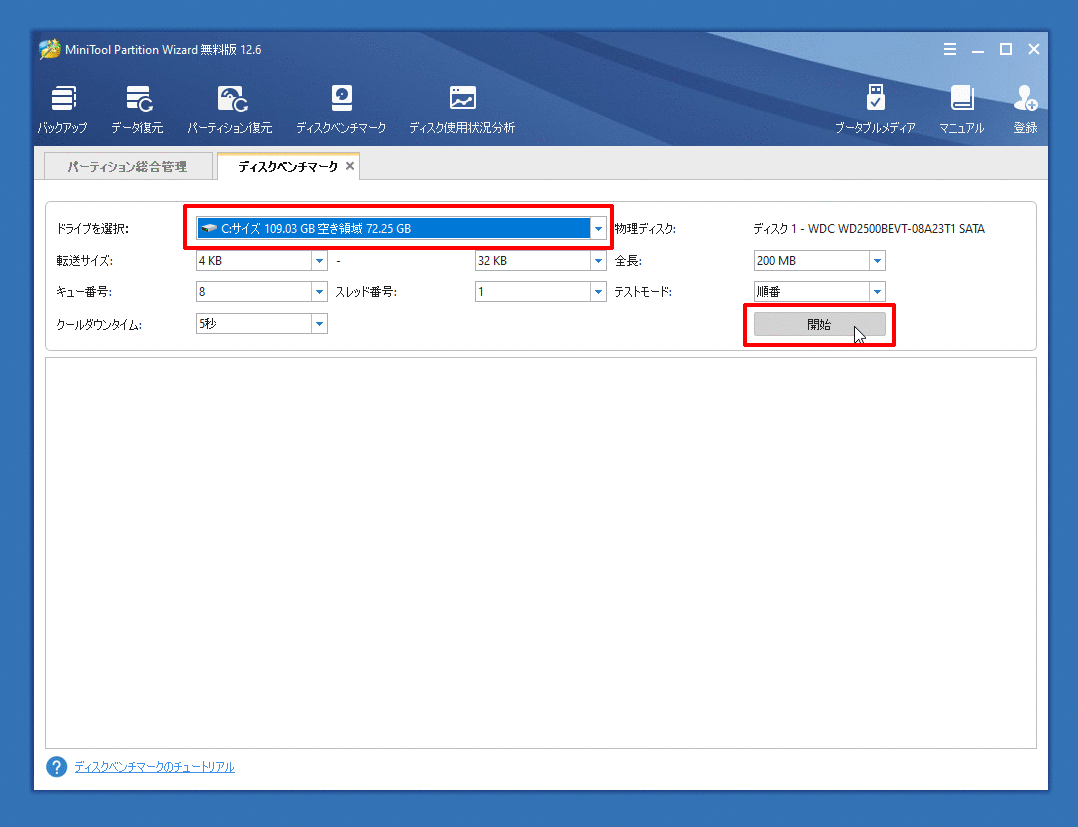Screen dimensions: 1078x827
Task: Open the 全長 200 MB dropdown
Action: pos(877,261)
